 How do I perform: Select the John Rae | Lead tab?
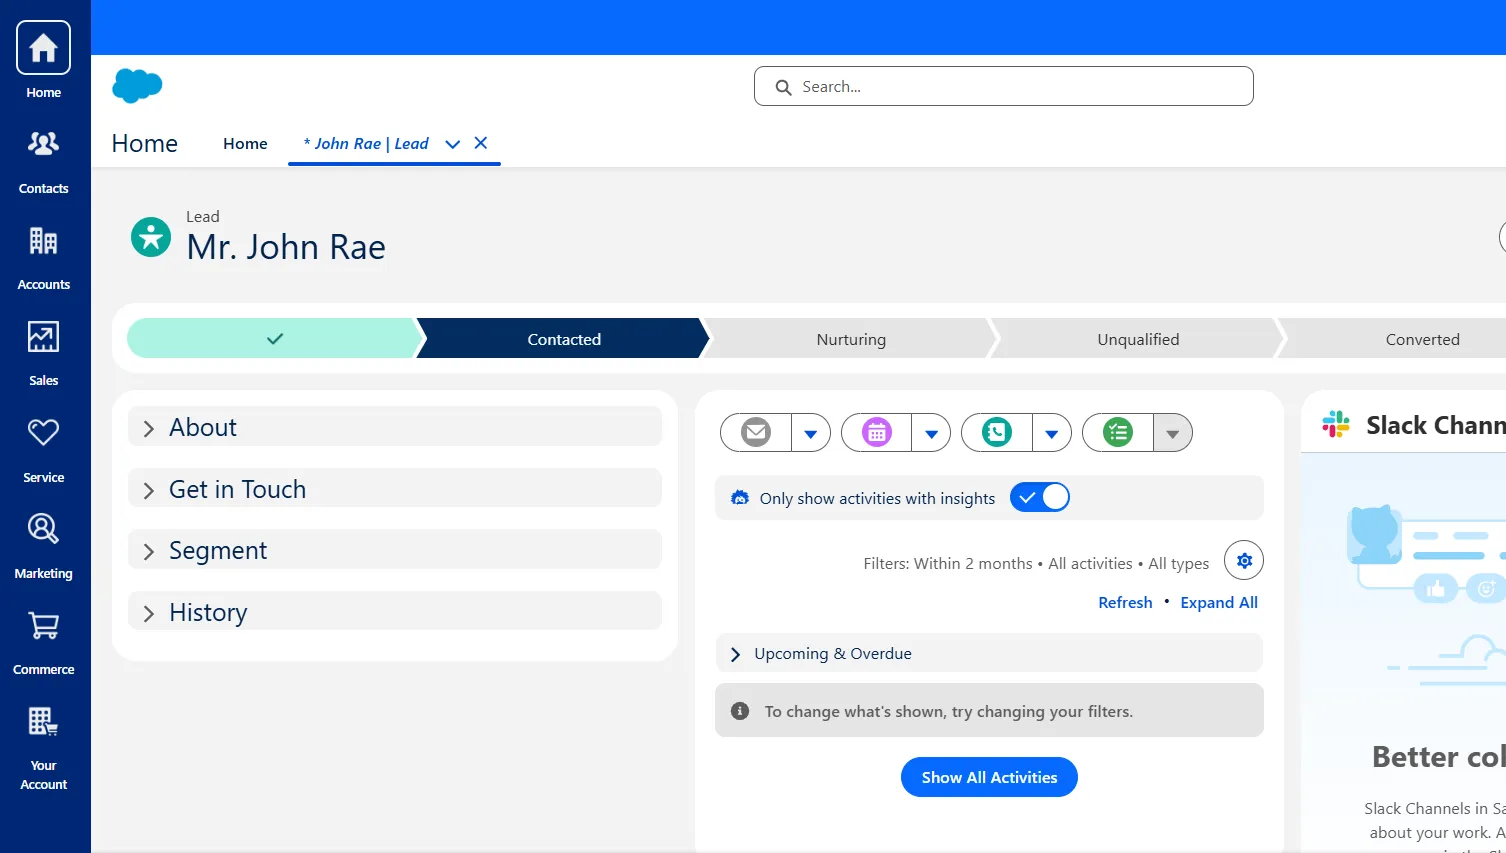[366, 143]
